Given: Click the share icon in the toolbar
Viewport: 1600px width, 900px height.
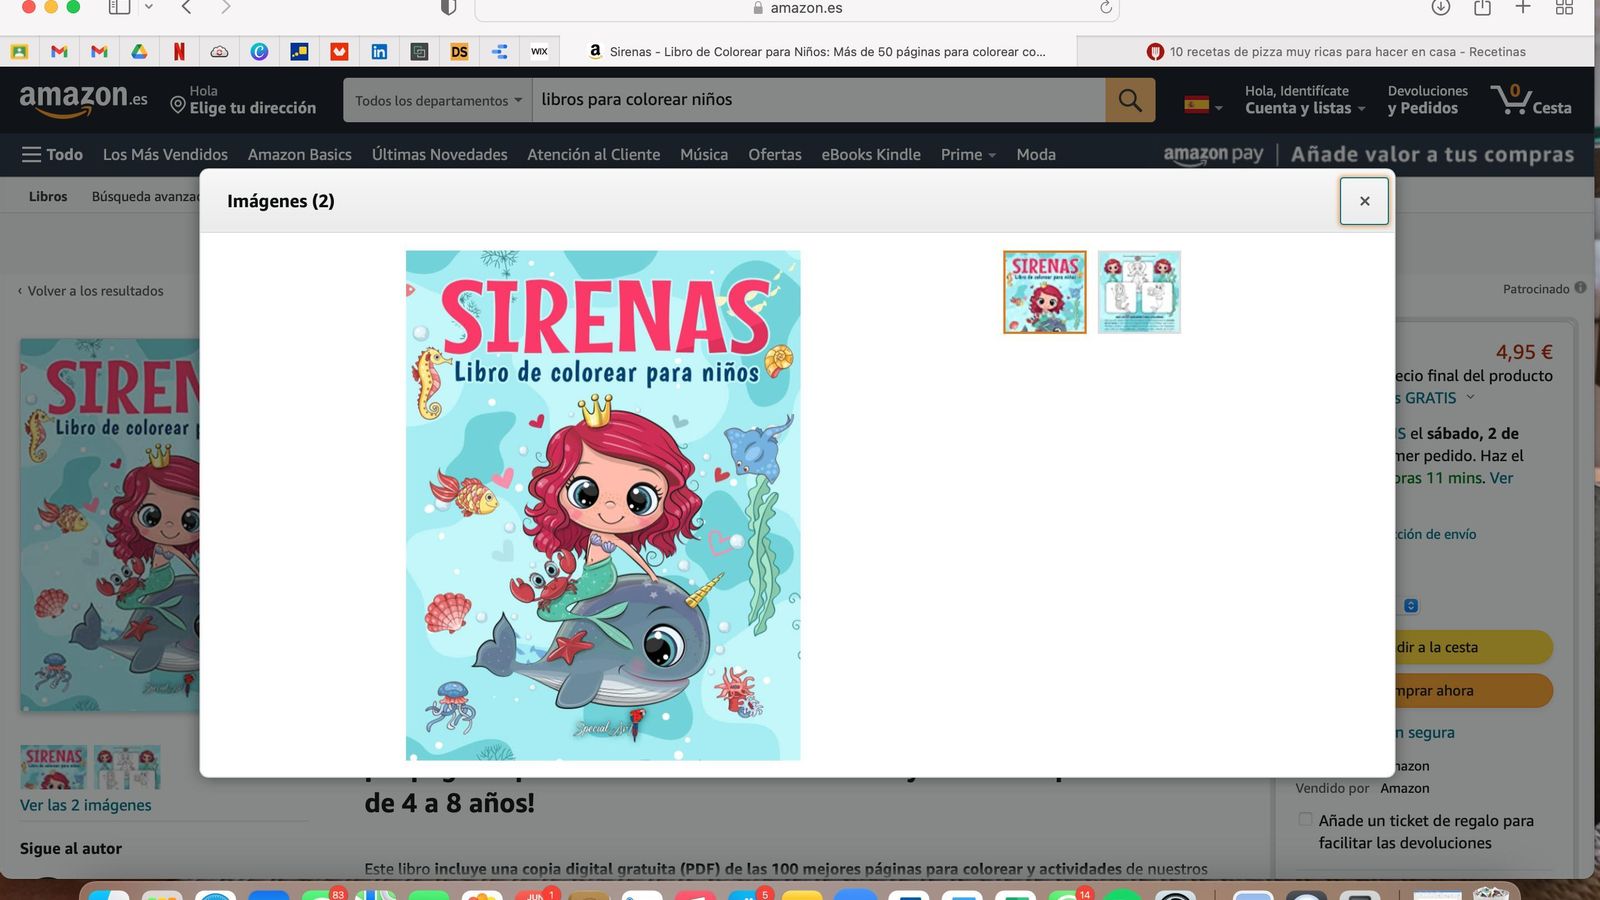Looking at the screenshot, I should pos(1482,8).
